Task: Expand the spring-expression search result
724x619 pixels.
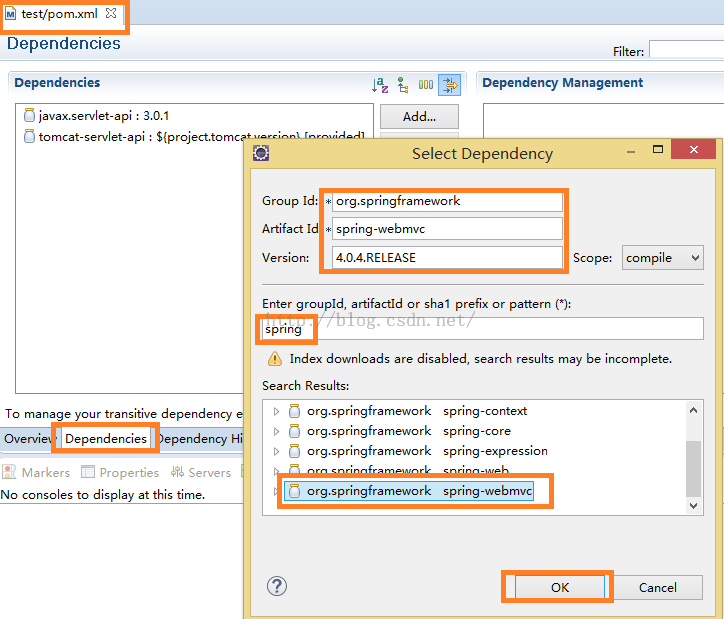Action: click(x=276, y=451)
